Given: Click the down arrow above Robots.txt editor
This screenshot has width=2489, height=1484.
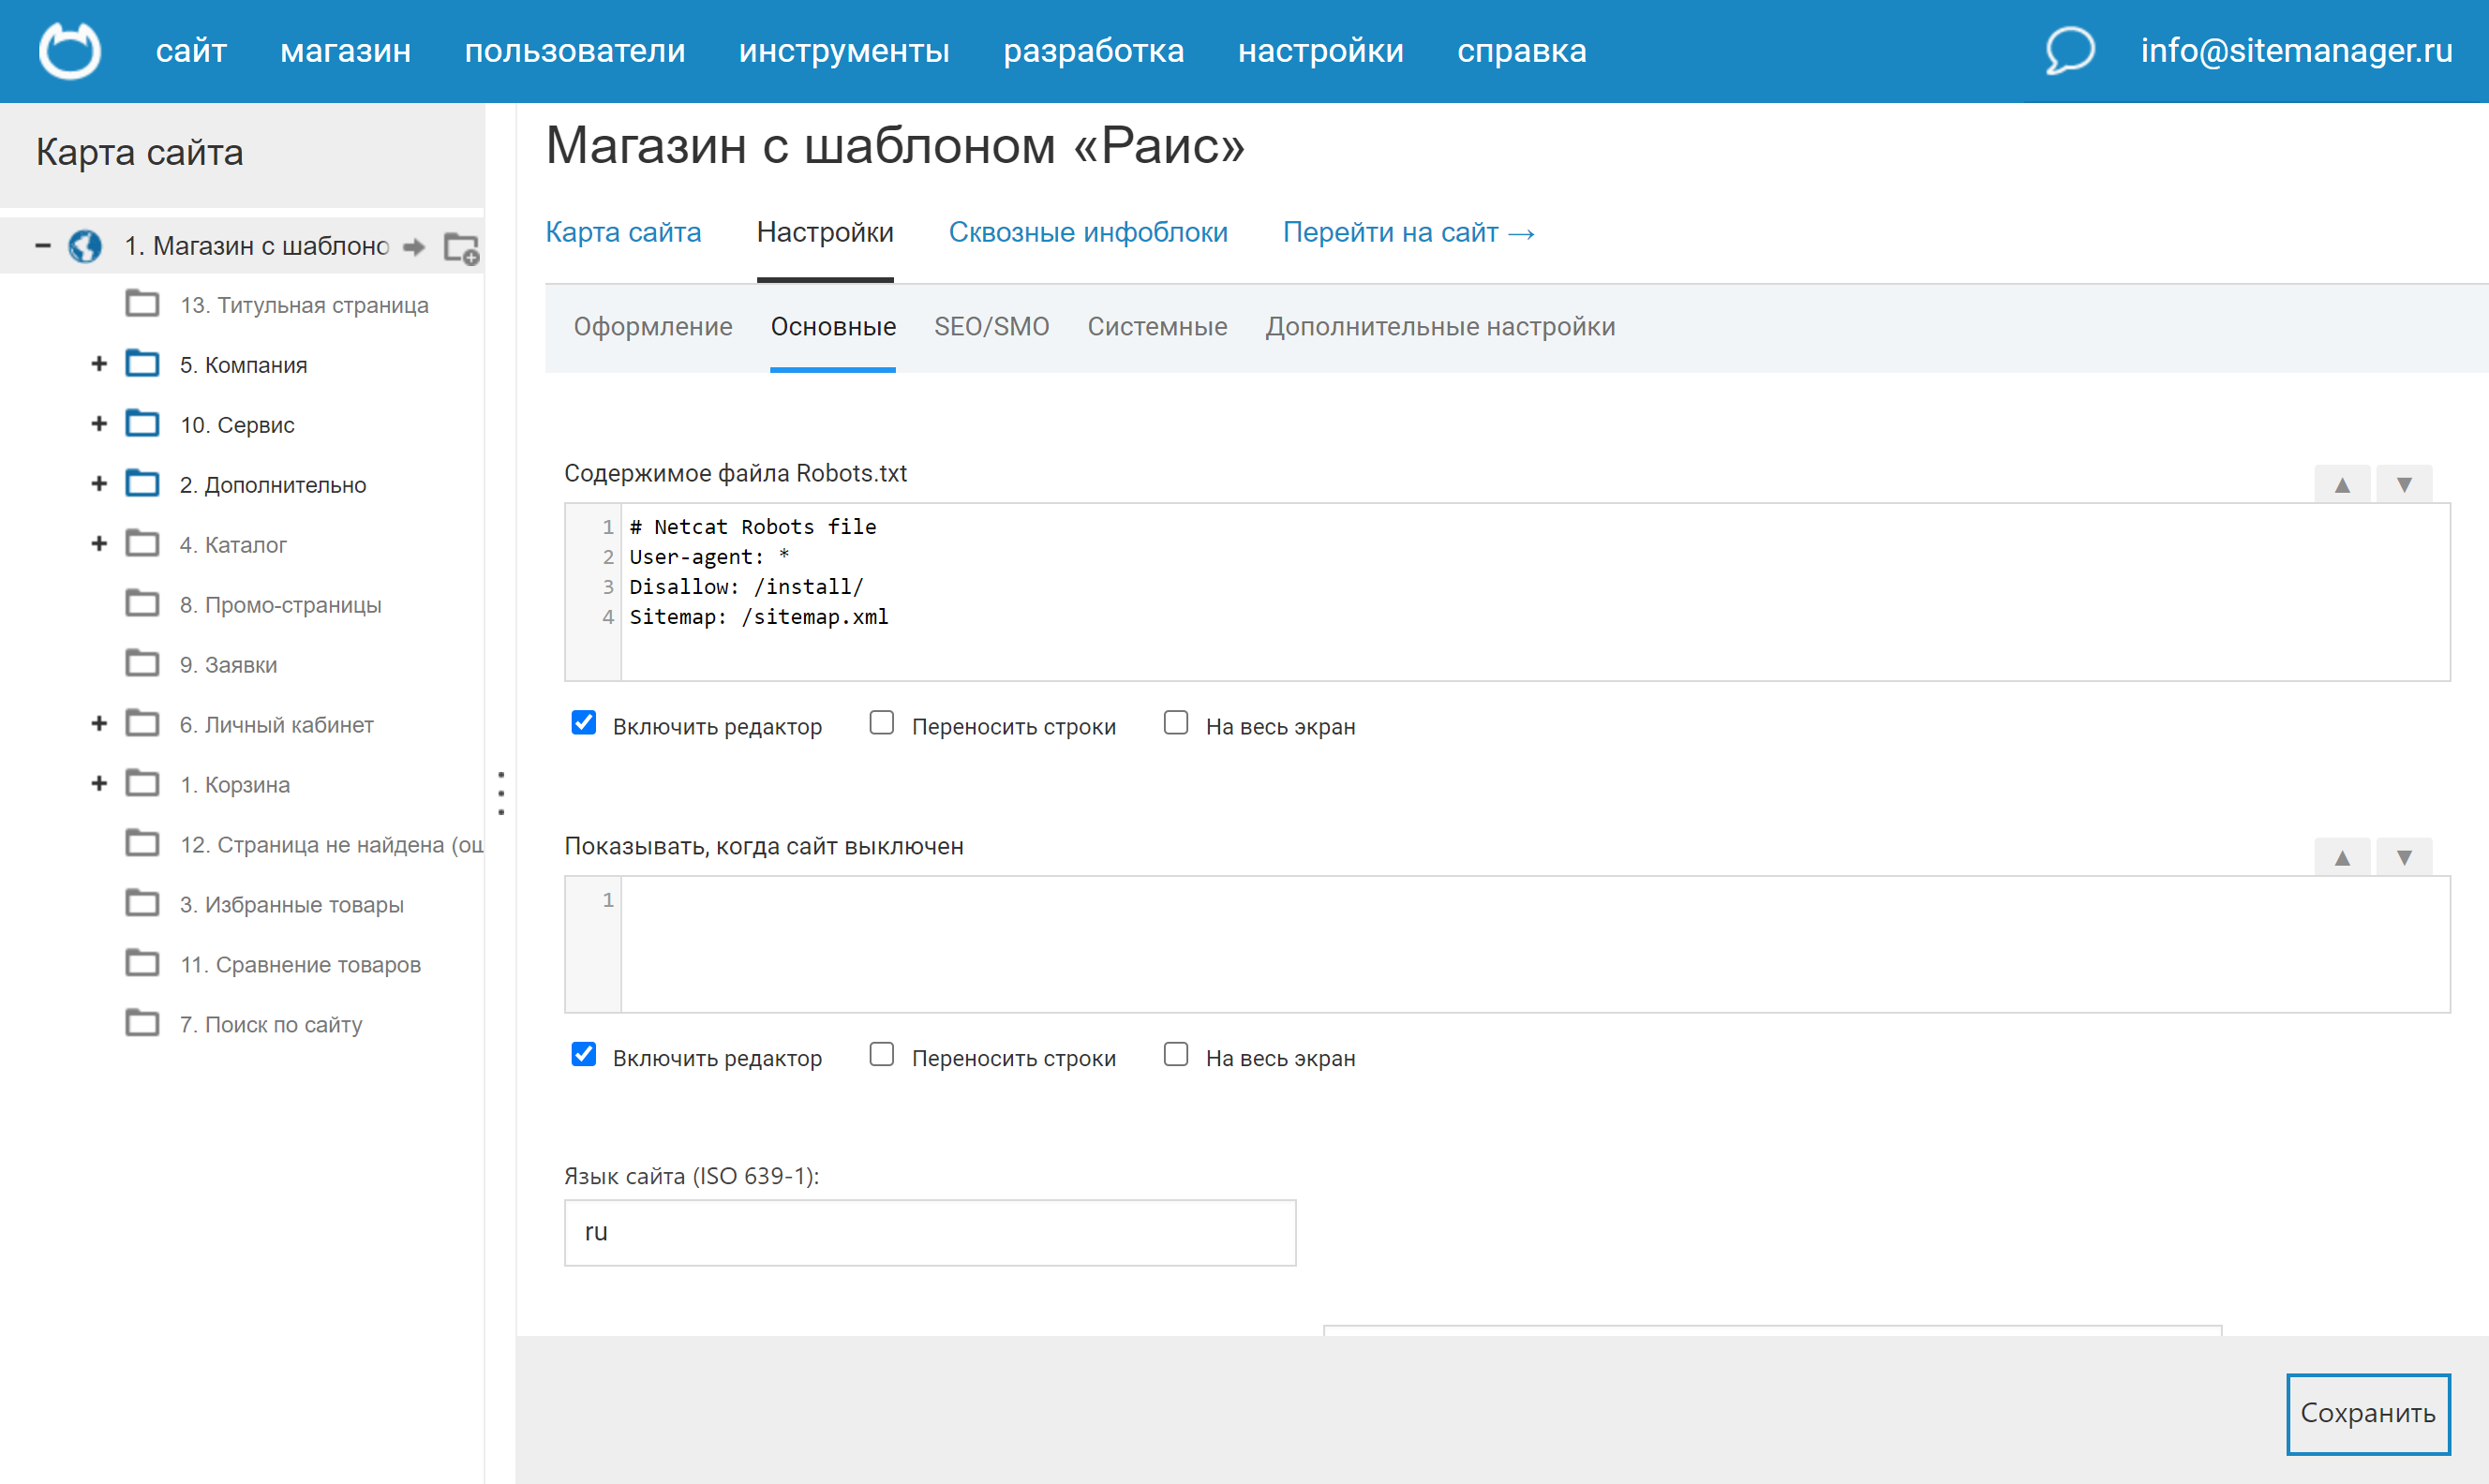Looking at the screenshot, I should point(2403,485).
